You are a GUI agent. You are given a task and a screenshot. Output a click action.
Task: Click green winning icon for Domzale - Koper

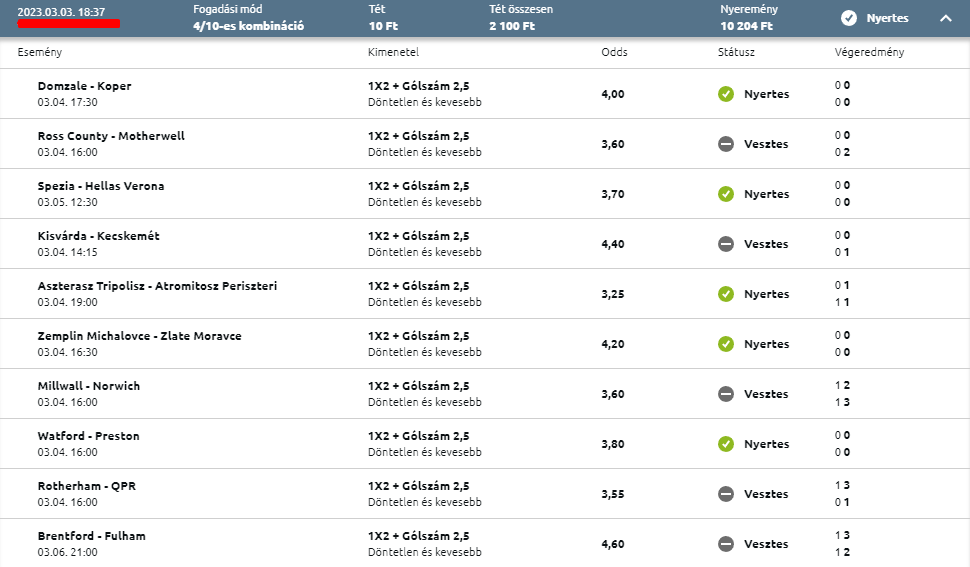pos(726,94)
